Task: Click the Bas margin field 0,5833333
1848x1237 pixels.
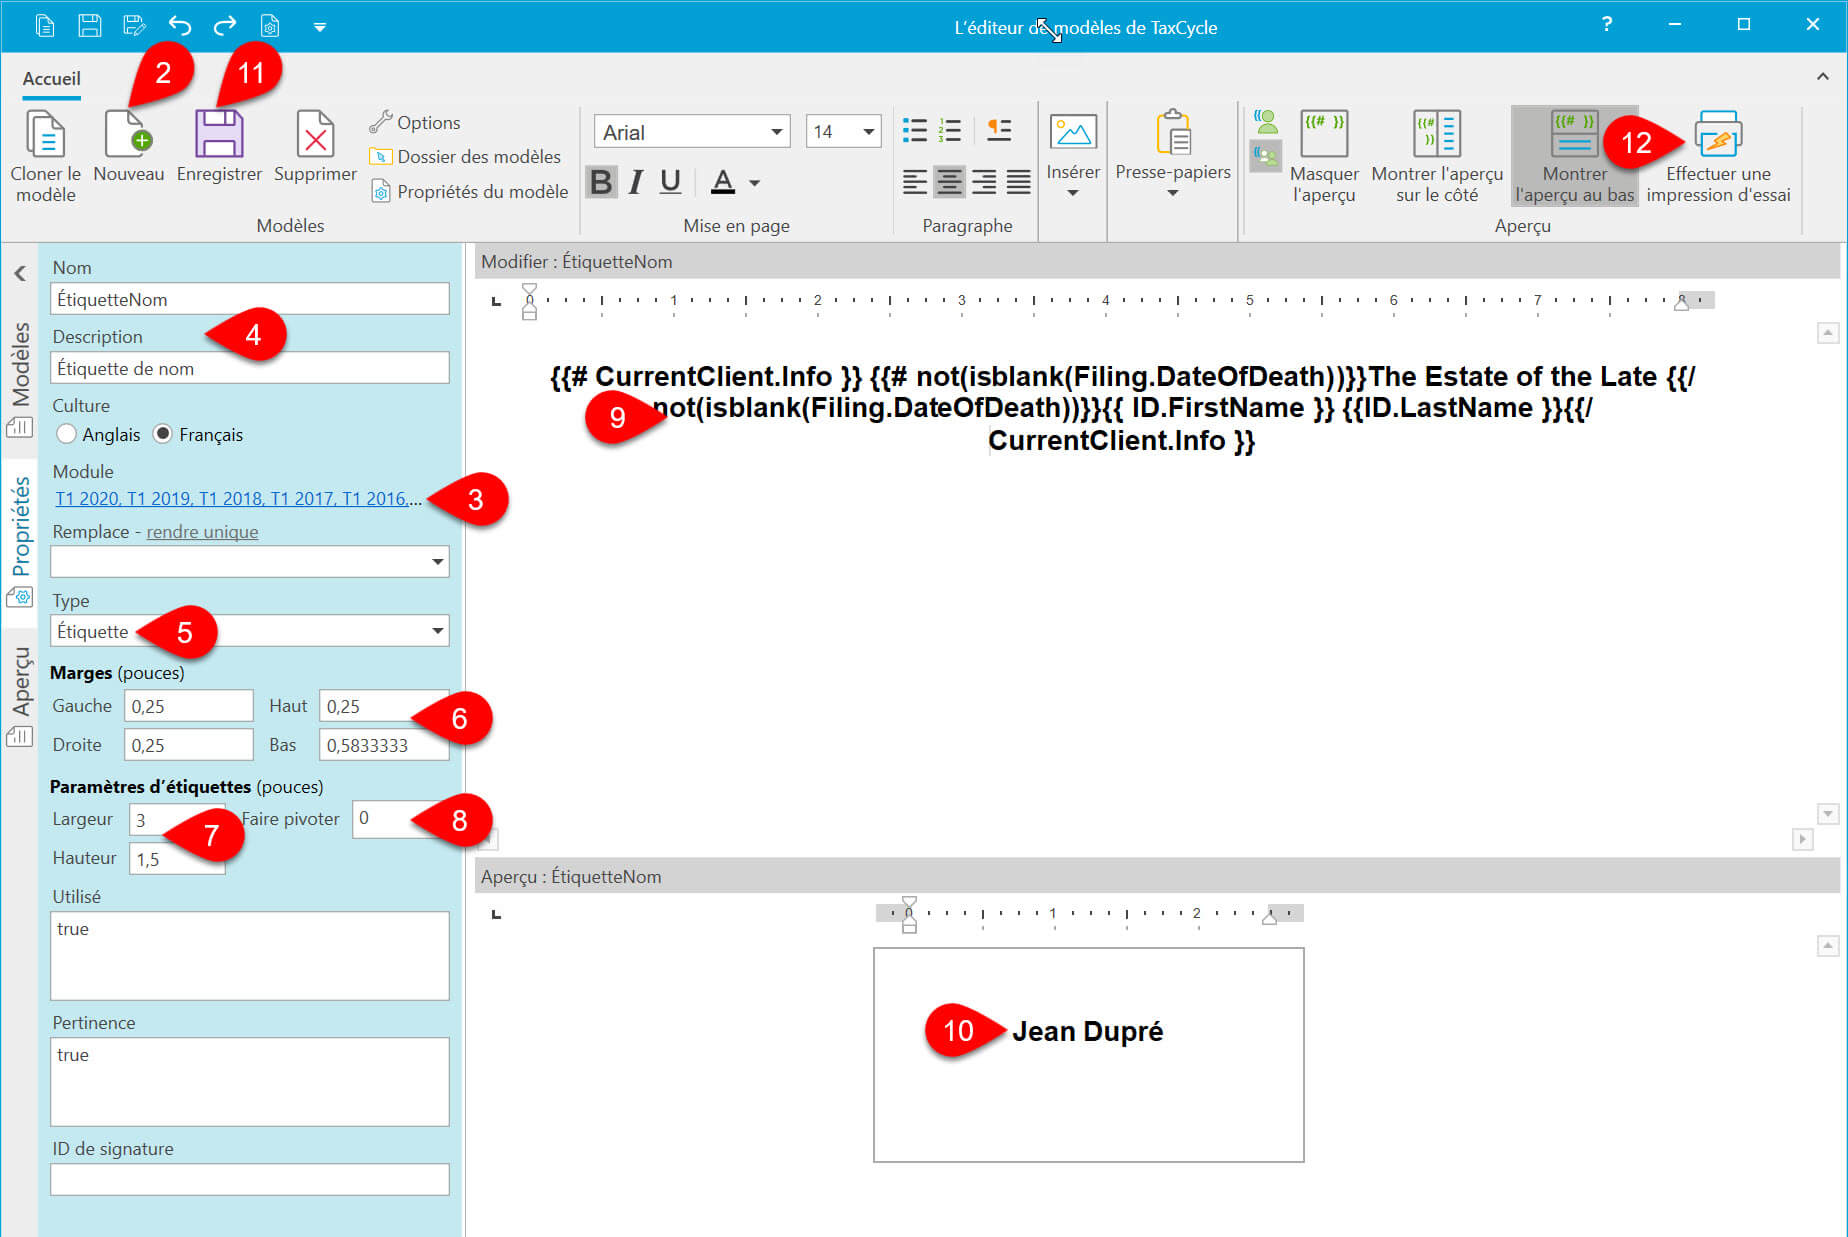Action: [384, 745]
